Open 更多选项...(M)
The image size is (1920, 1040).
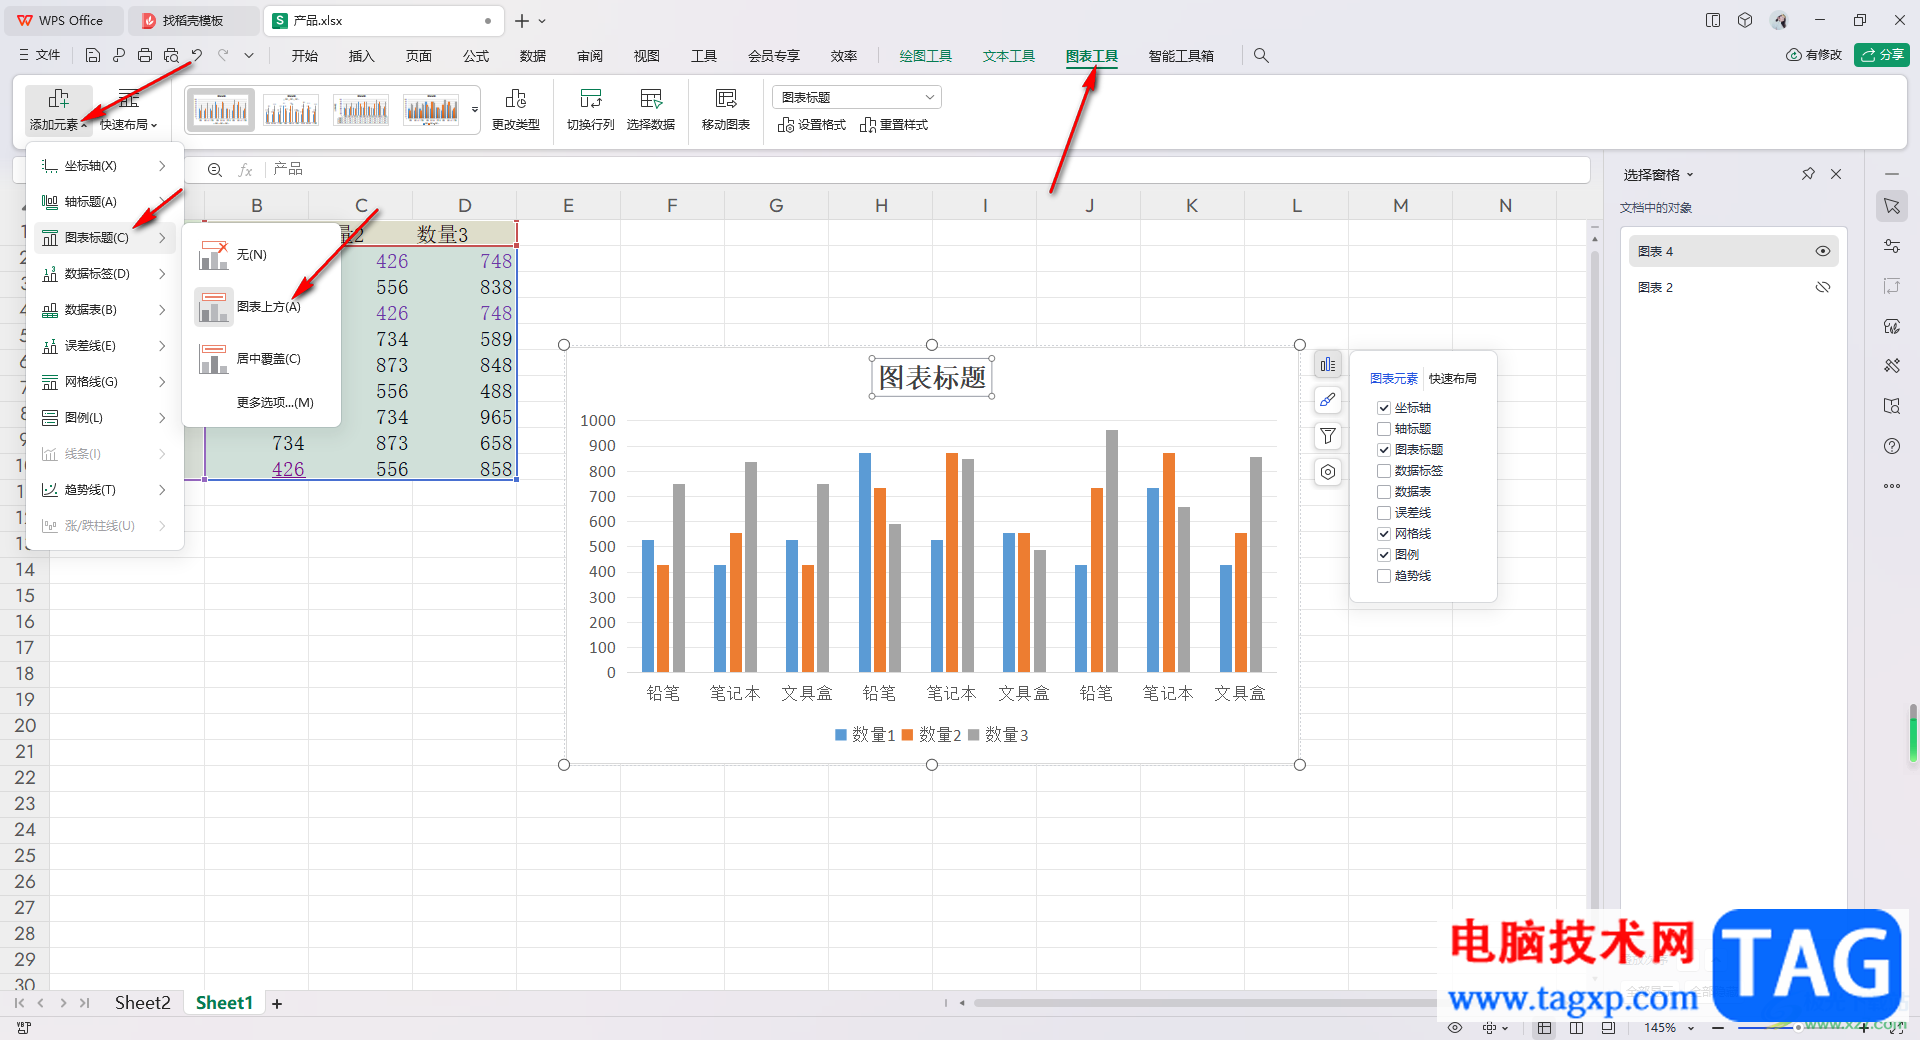(x=275, y=403)
